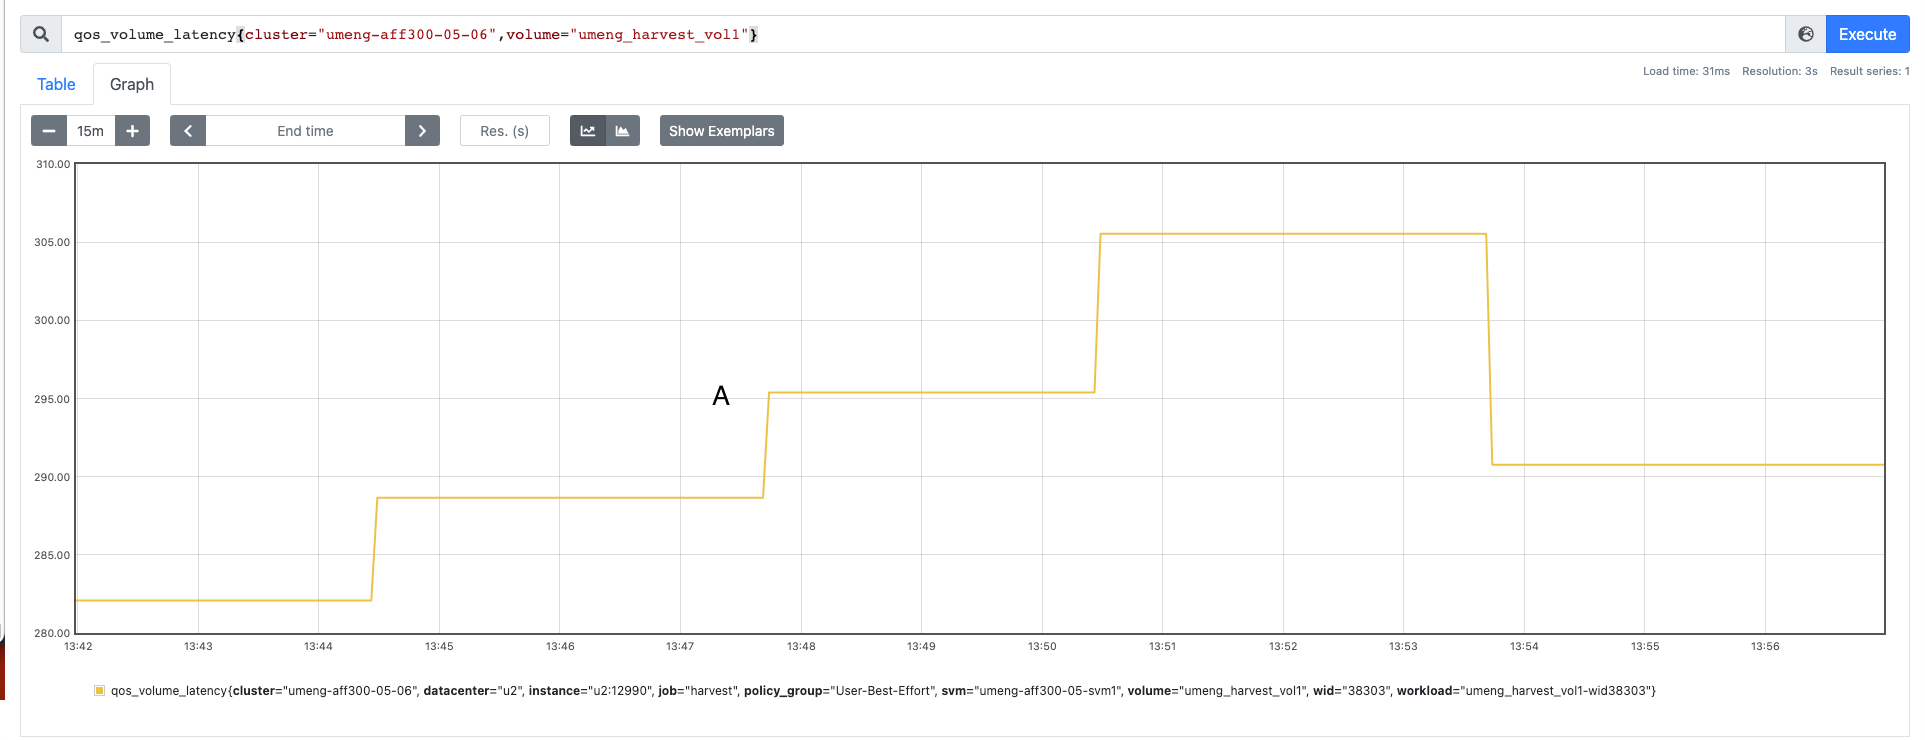Image resolution: width=1925 pixels, height=740 pixels.
Task: Click Show Exemplars button
Action: click(722, 131)
